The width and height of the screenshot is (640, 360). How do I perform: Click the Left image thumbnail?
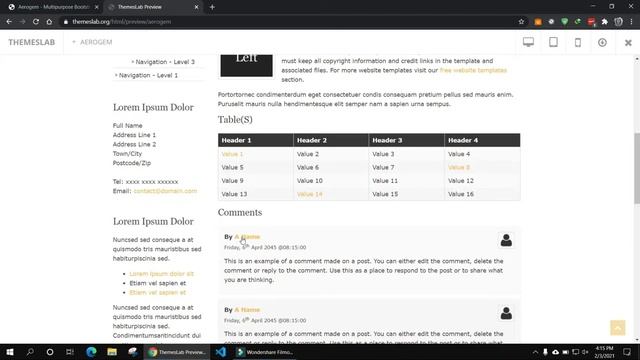coord(247,65)
